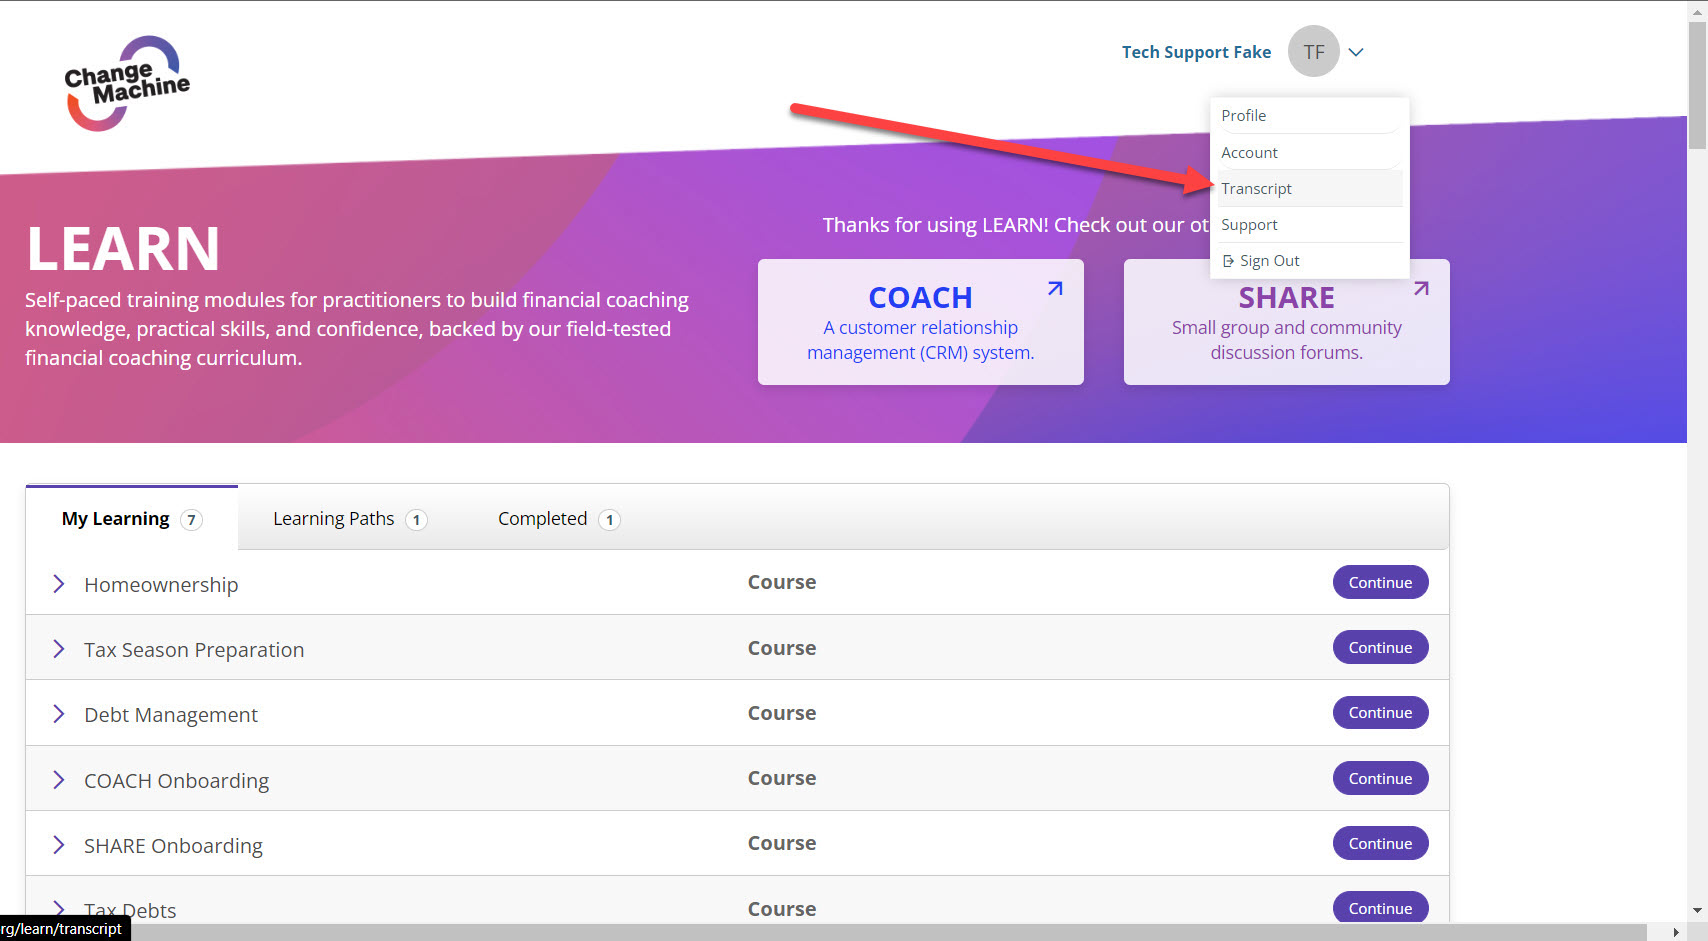Image resolution: width=1708 pixels, height=941 pixels.
Task: Click the Sign Out door icon
Action: pos(1228,261)
